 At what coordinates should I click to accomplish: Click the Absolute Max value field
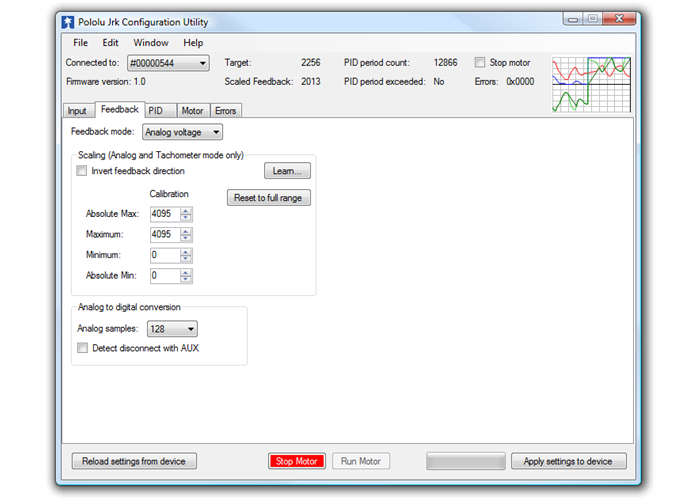(163, 214)
